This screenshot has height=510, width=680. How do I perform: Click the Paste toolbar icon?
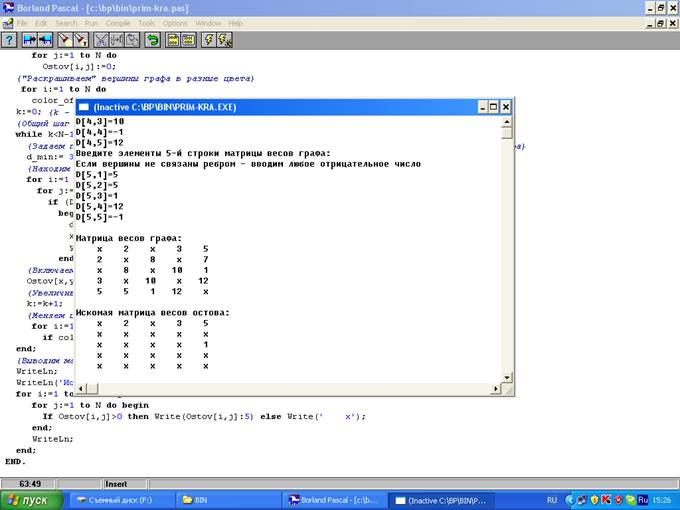(x=130, y=40)
